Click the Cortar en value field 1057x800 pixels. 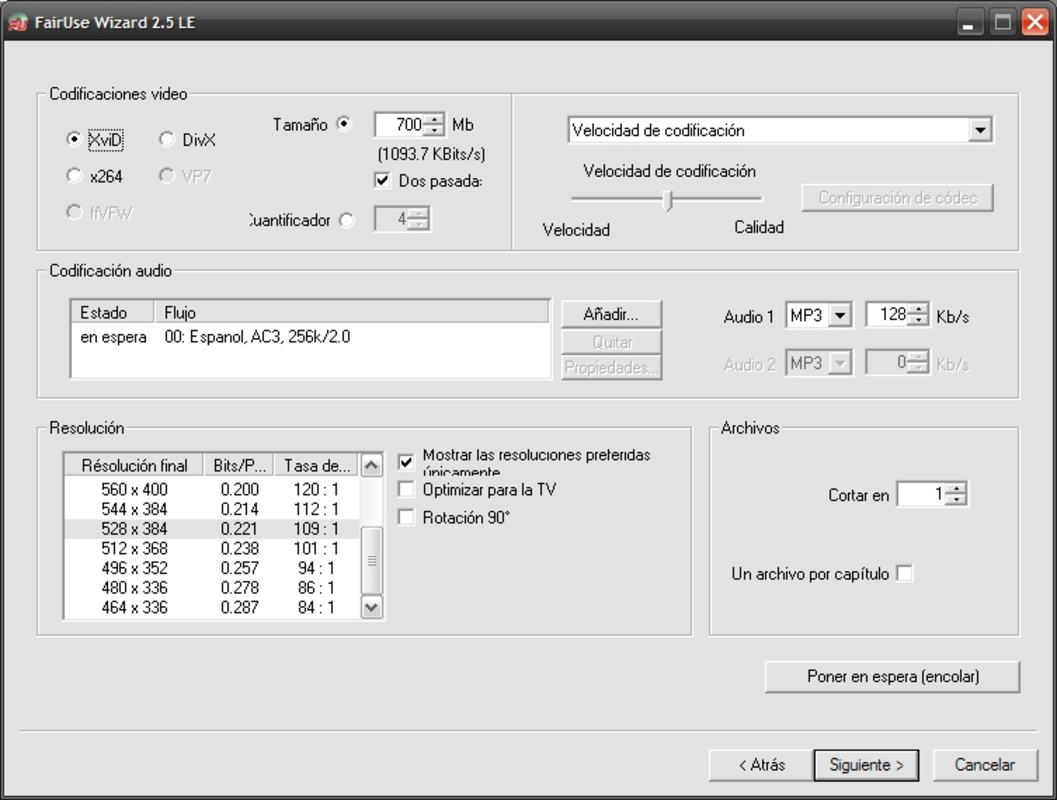(x=922, y=494)
